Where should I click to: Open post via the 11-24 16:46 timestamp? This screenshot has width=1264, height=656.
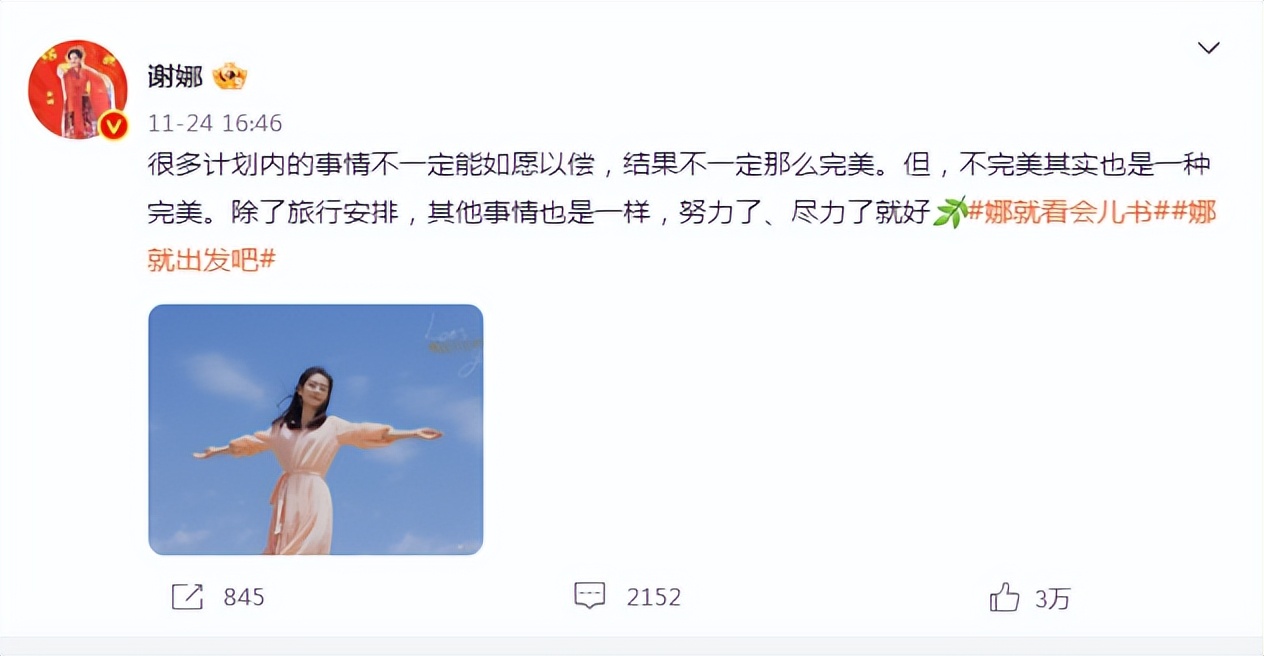[215, 123]
